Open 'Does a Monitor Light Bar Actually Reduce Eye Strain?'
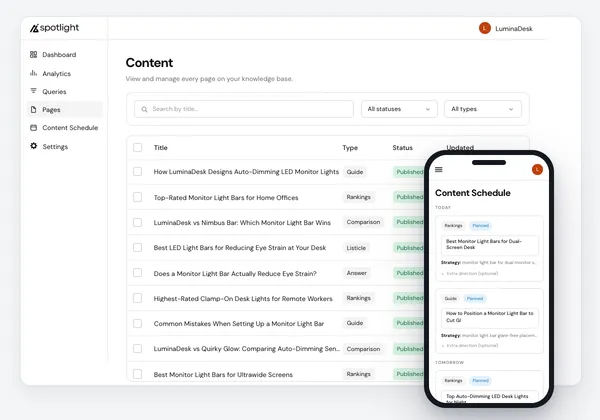 (235, 273)
